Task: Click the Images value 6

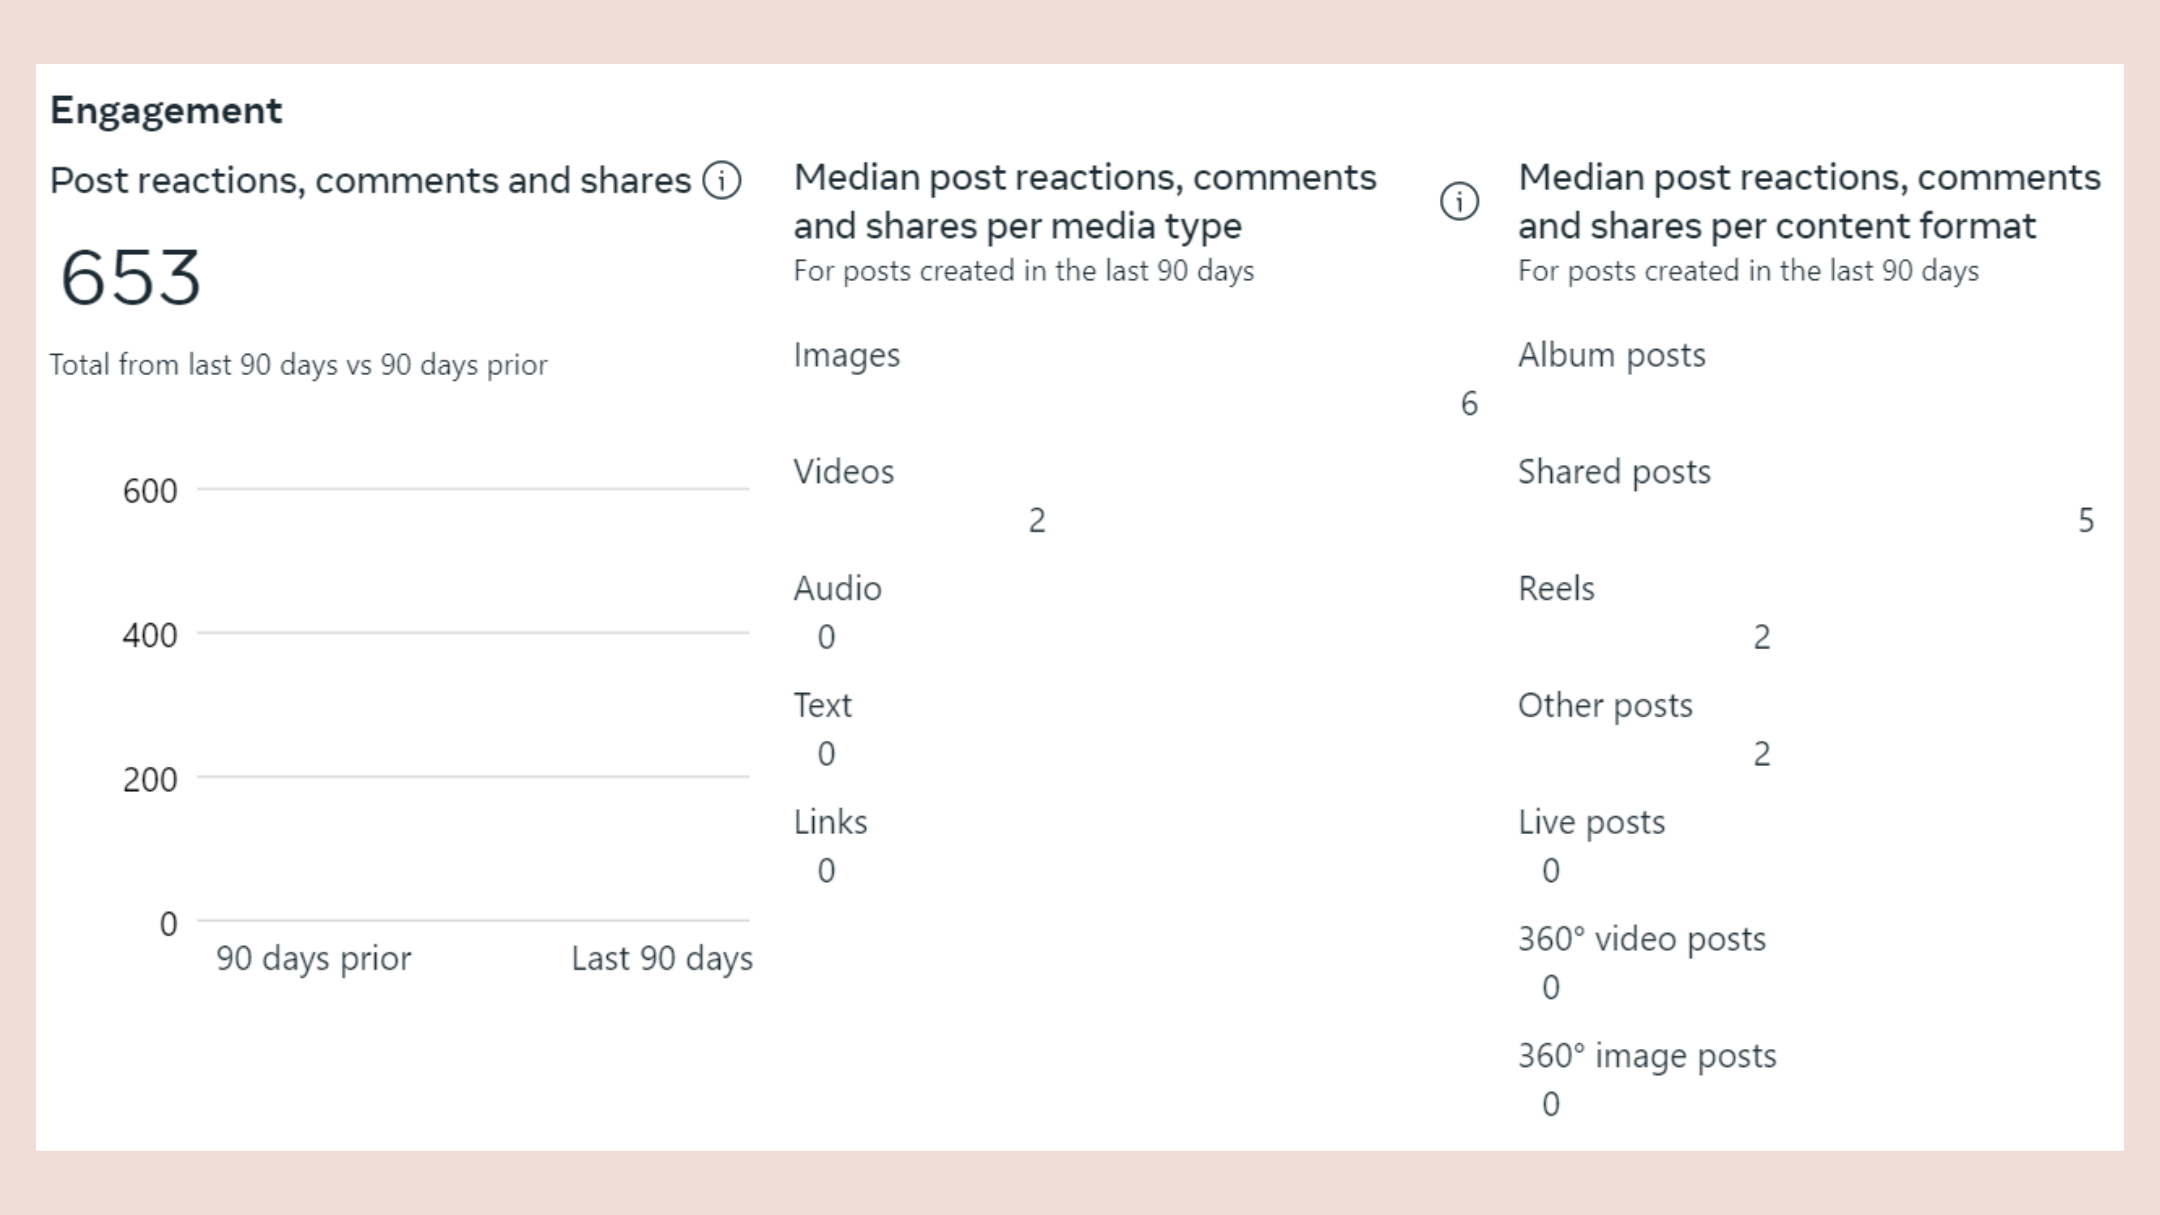Action: [x=1468, y=404]
